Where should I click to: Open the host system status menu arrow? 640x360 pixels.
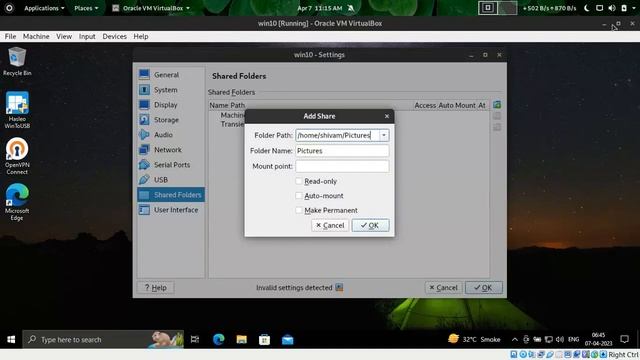pyautogui.click(x=634, y=8)
